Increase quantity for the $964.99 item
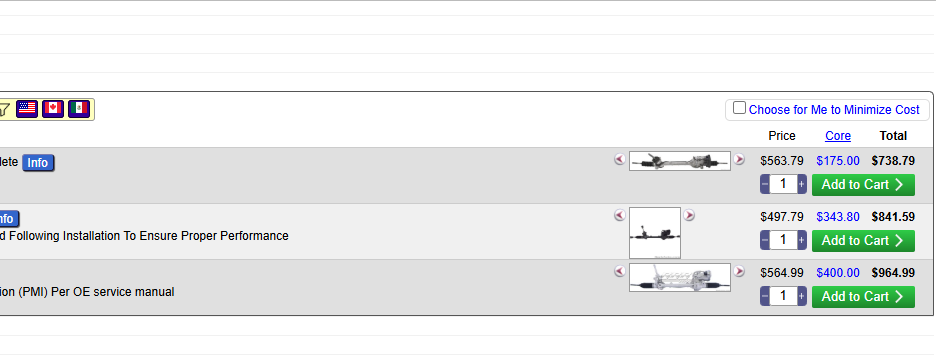Screen dimensions: 936x364 (802, 297)
